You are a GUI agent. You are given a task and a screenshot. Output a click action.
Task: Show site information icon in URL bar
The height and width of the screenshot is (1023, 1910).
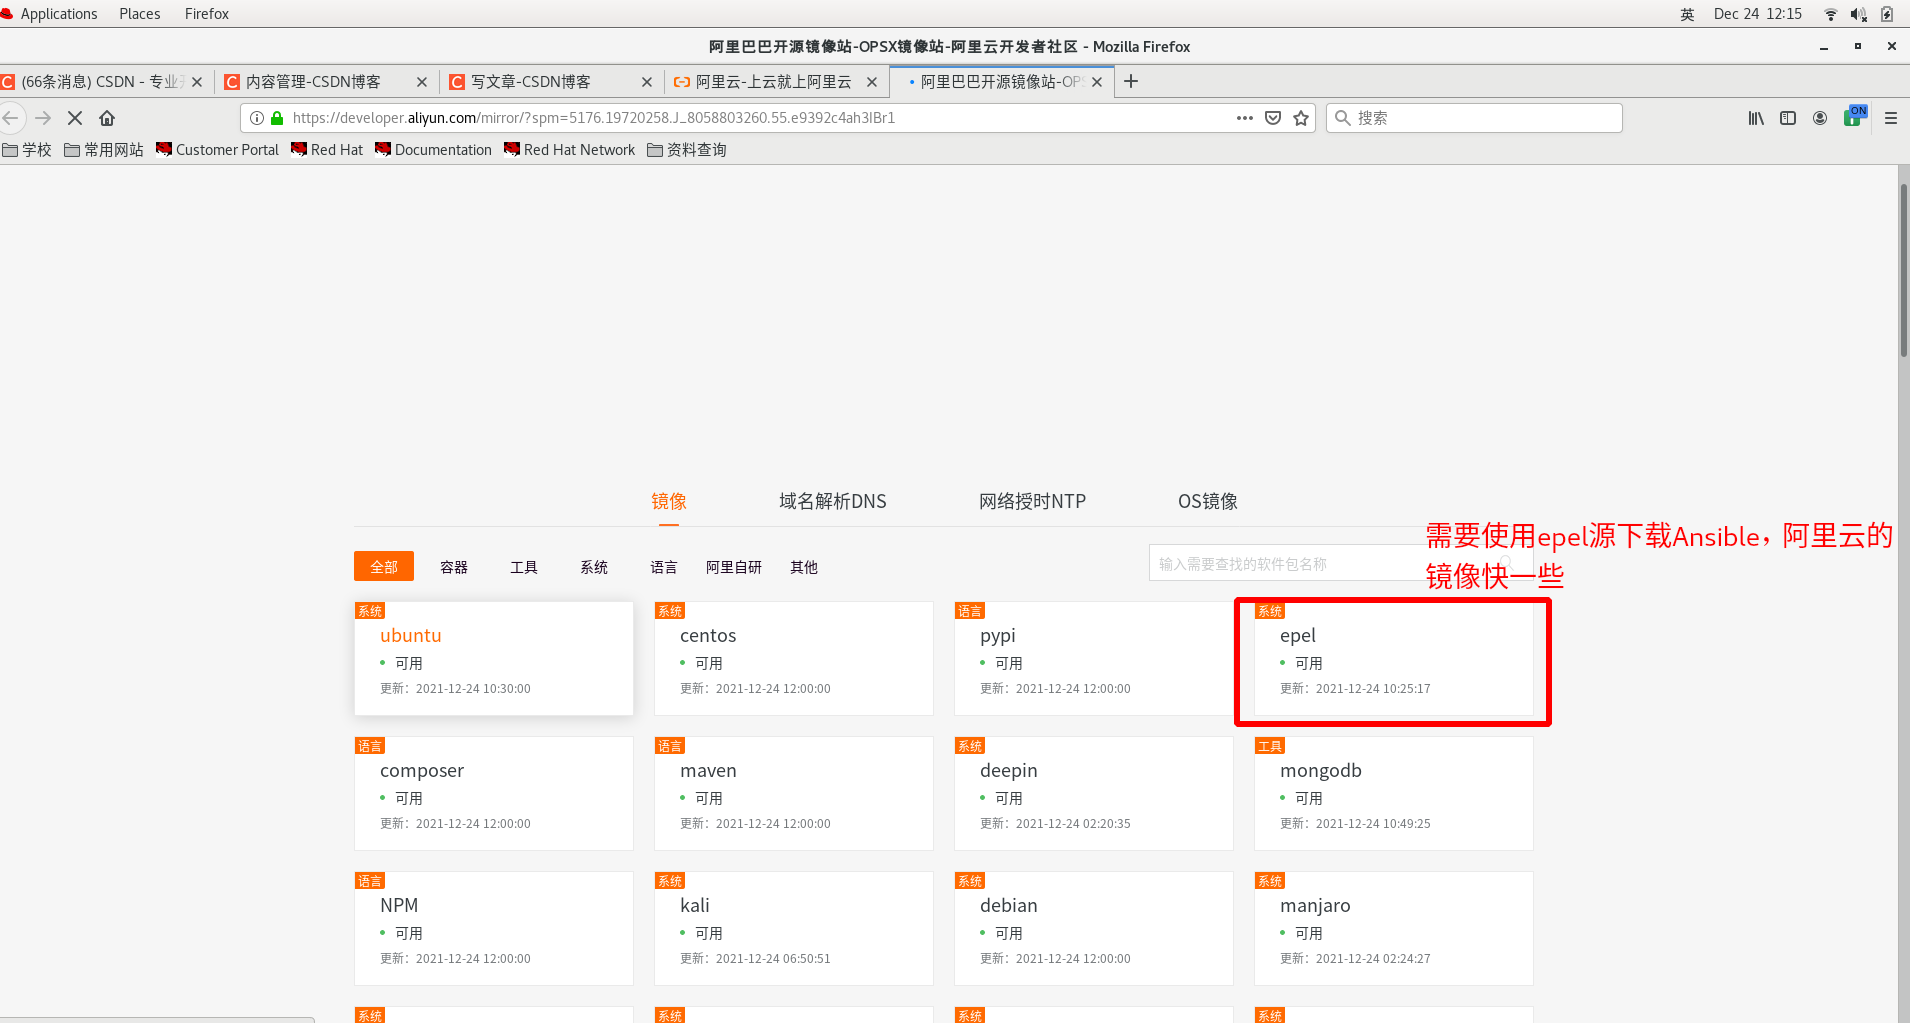point(257,118)
